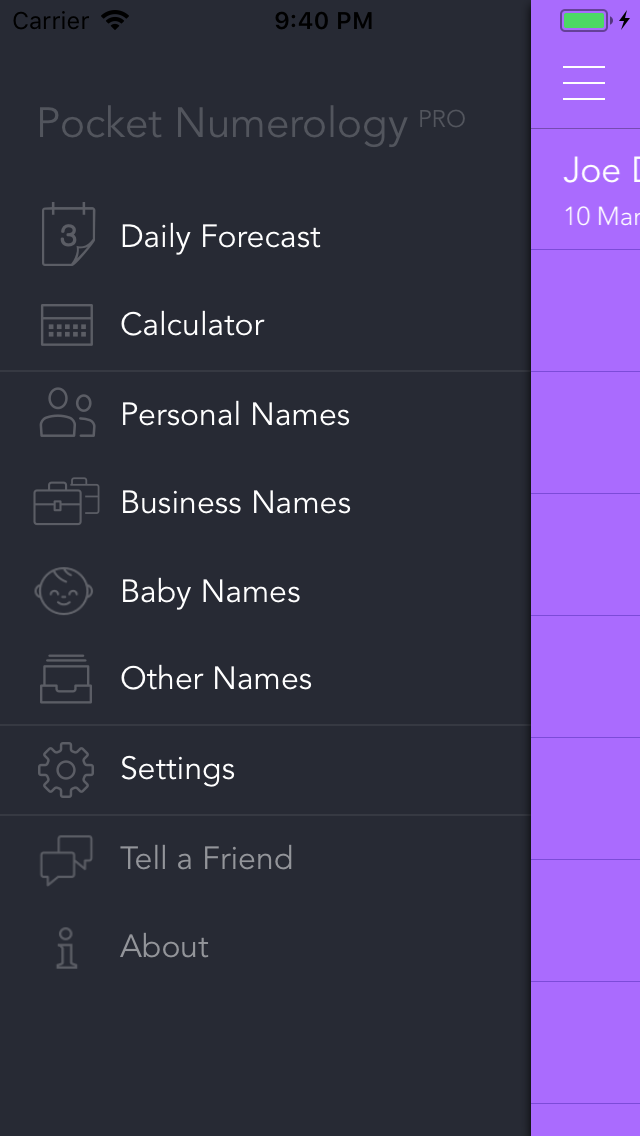Screen dimensions: 640x1136
Task: Open the hamburger menu on the purple panel
Action: pos(584,83)
